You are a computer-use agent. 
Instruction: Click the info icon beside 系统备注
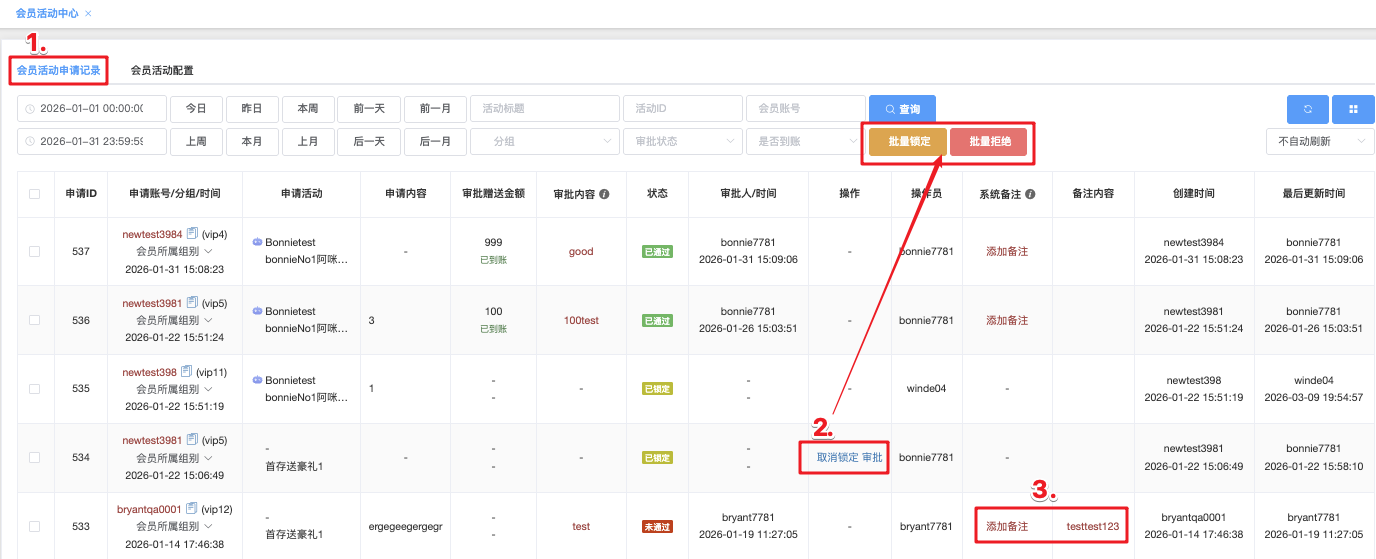coord(1030,194)
